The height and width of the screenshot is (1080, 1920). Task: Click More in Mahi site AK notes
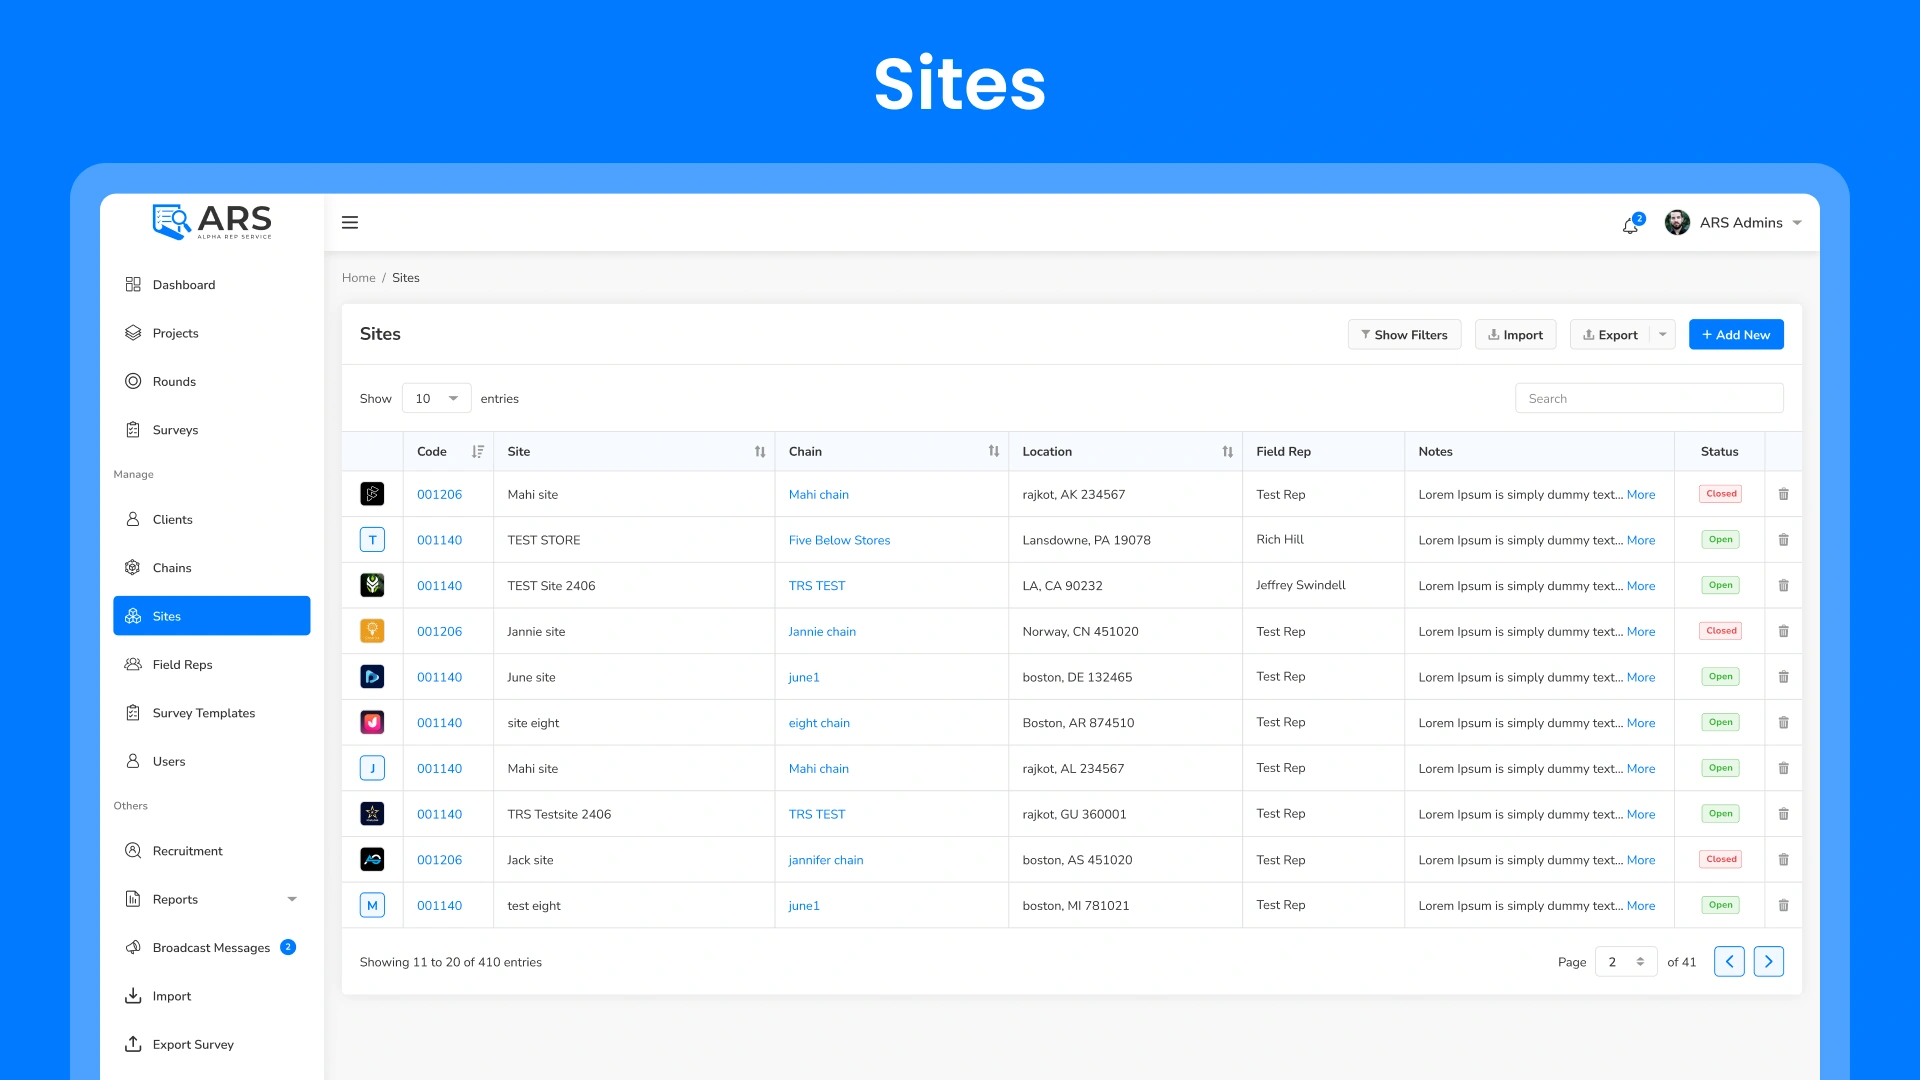(1641, 494)
